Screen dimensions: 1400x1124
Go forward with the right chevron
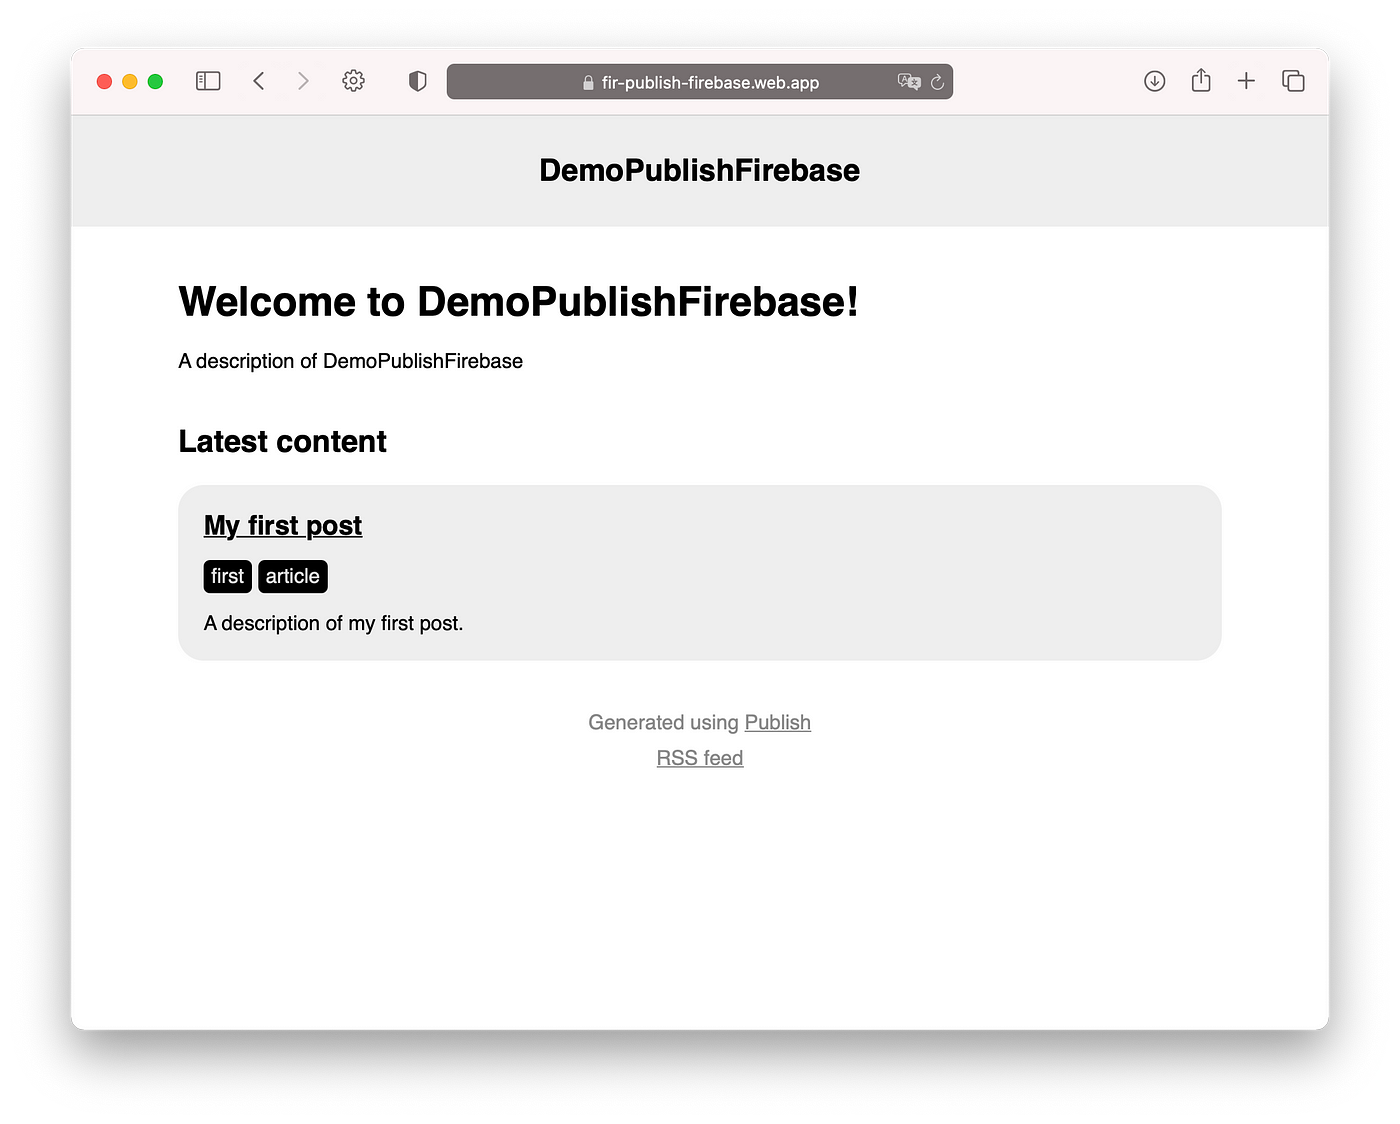[303, 81]
